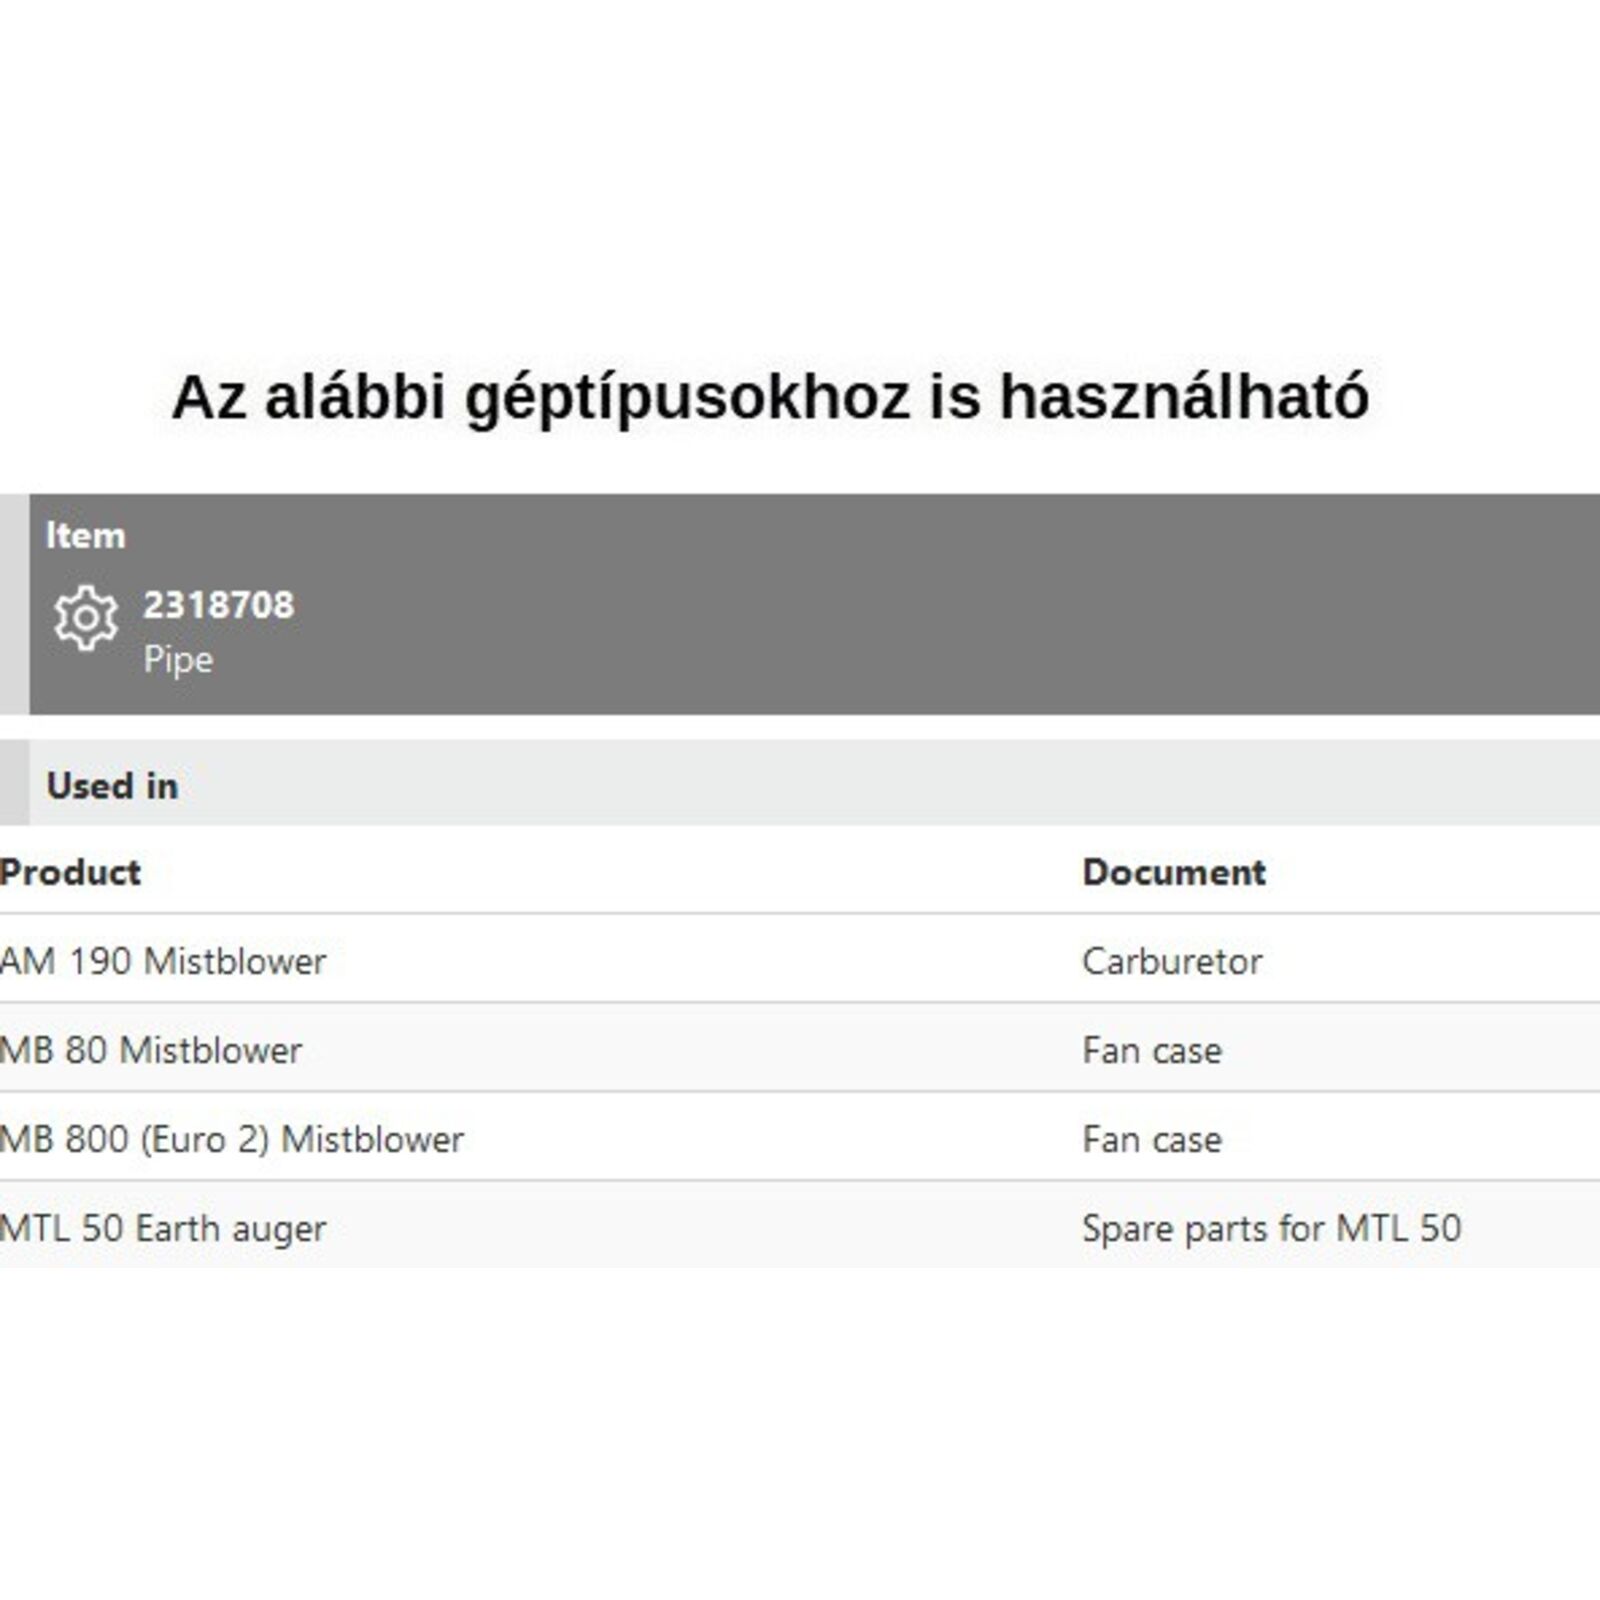This screenshot has height=1600, width=1600.
Task: Click the Item label in gray header
Action: (86, 536)
